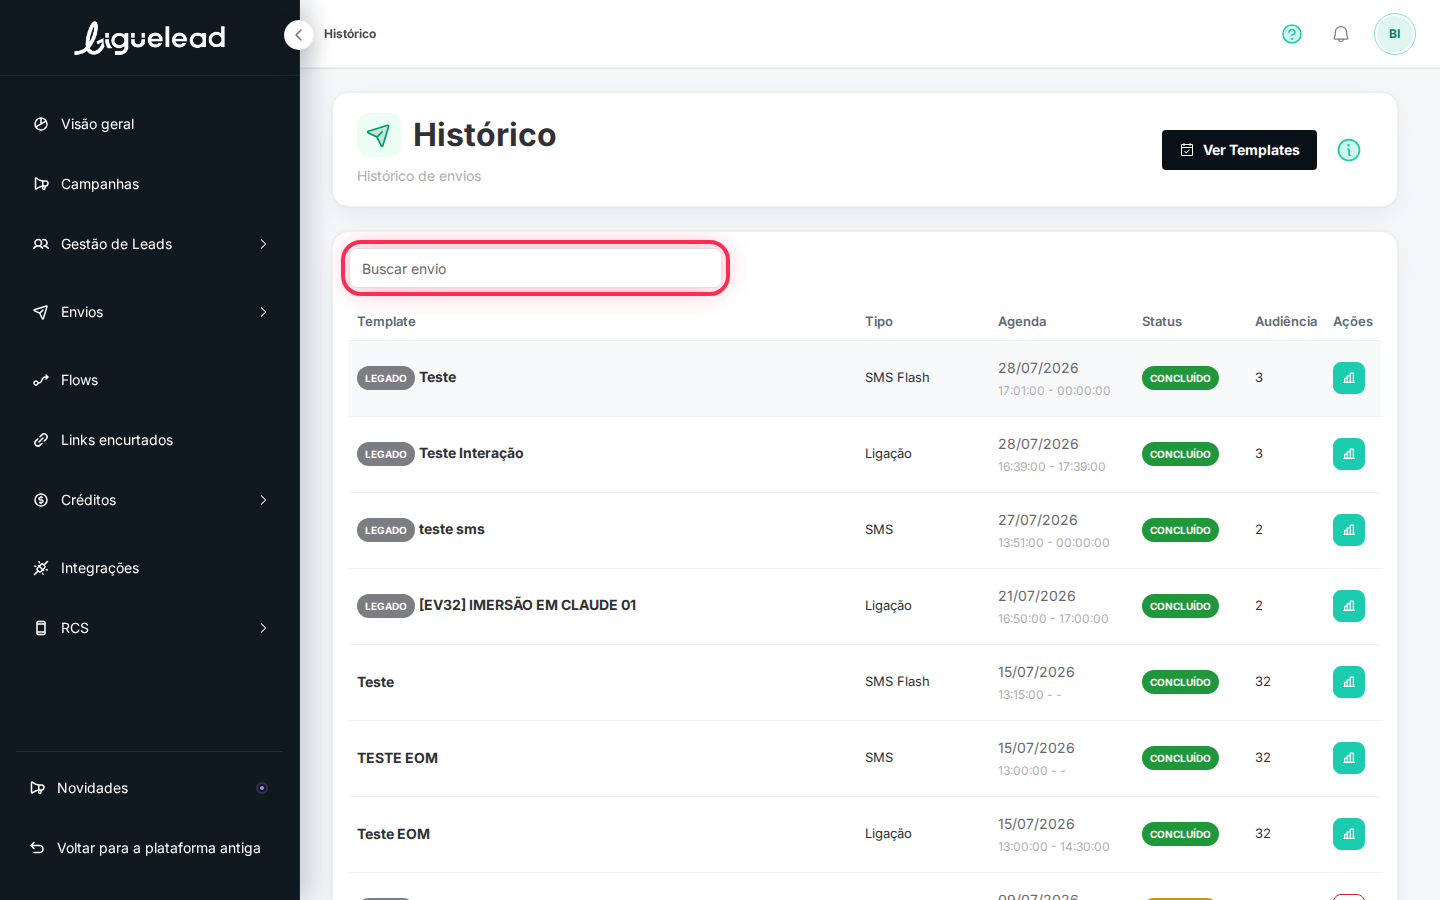Click the Tipo column header
The image size is (1440, 900).
(879, 321)
